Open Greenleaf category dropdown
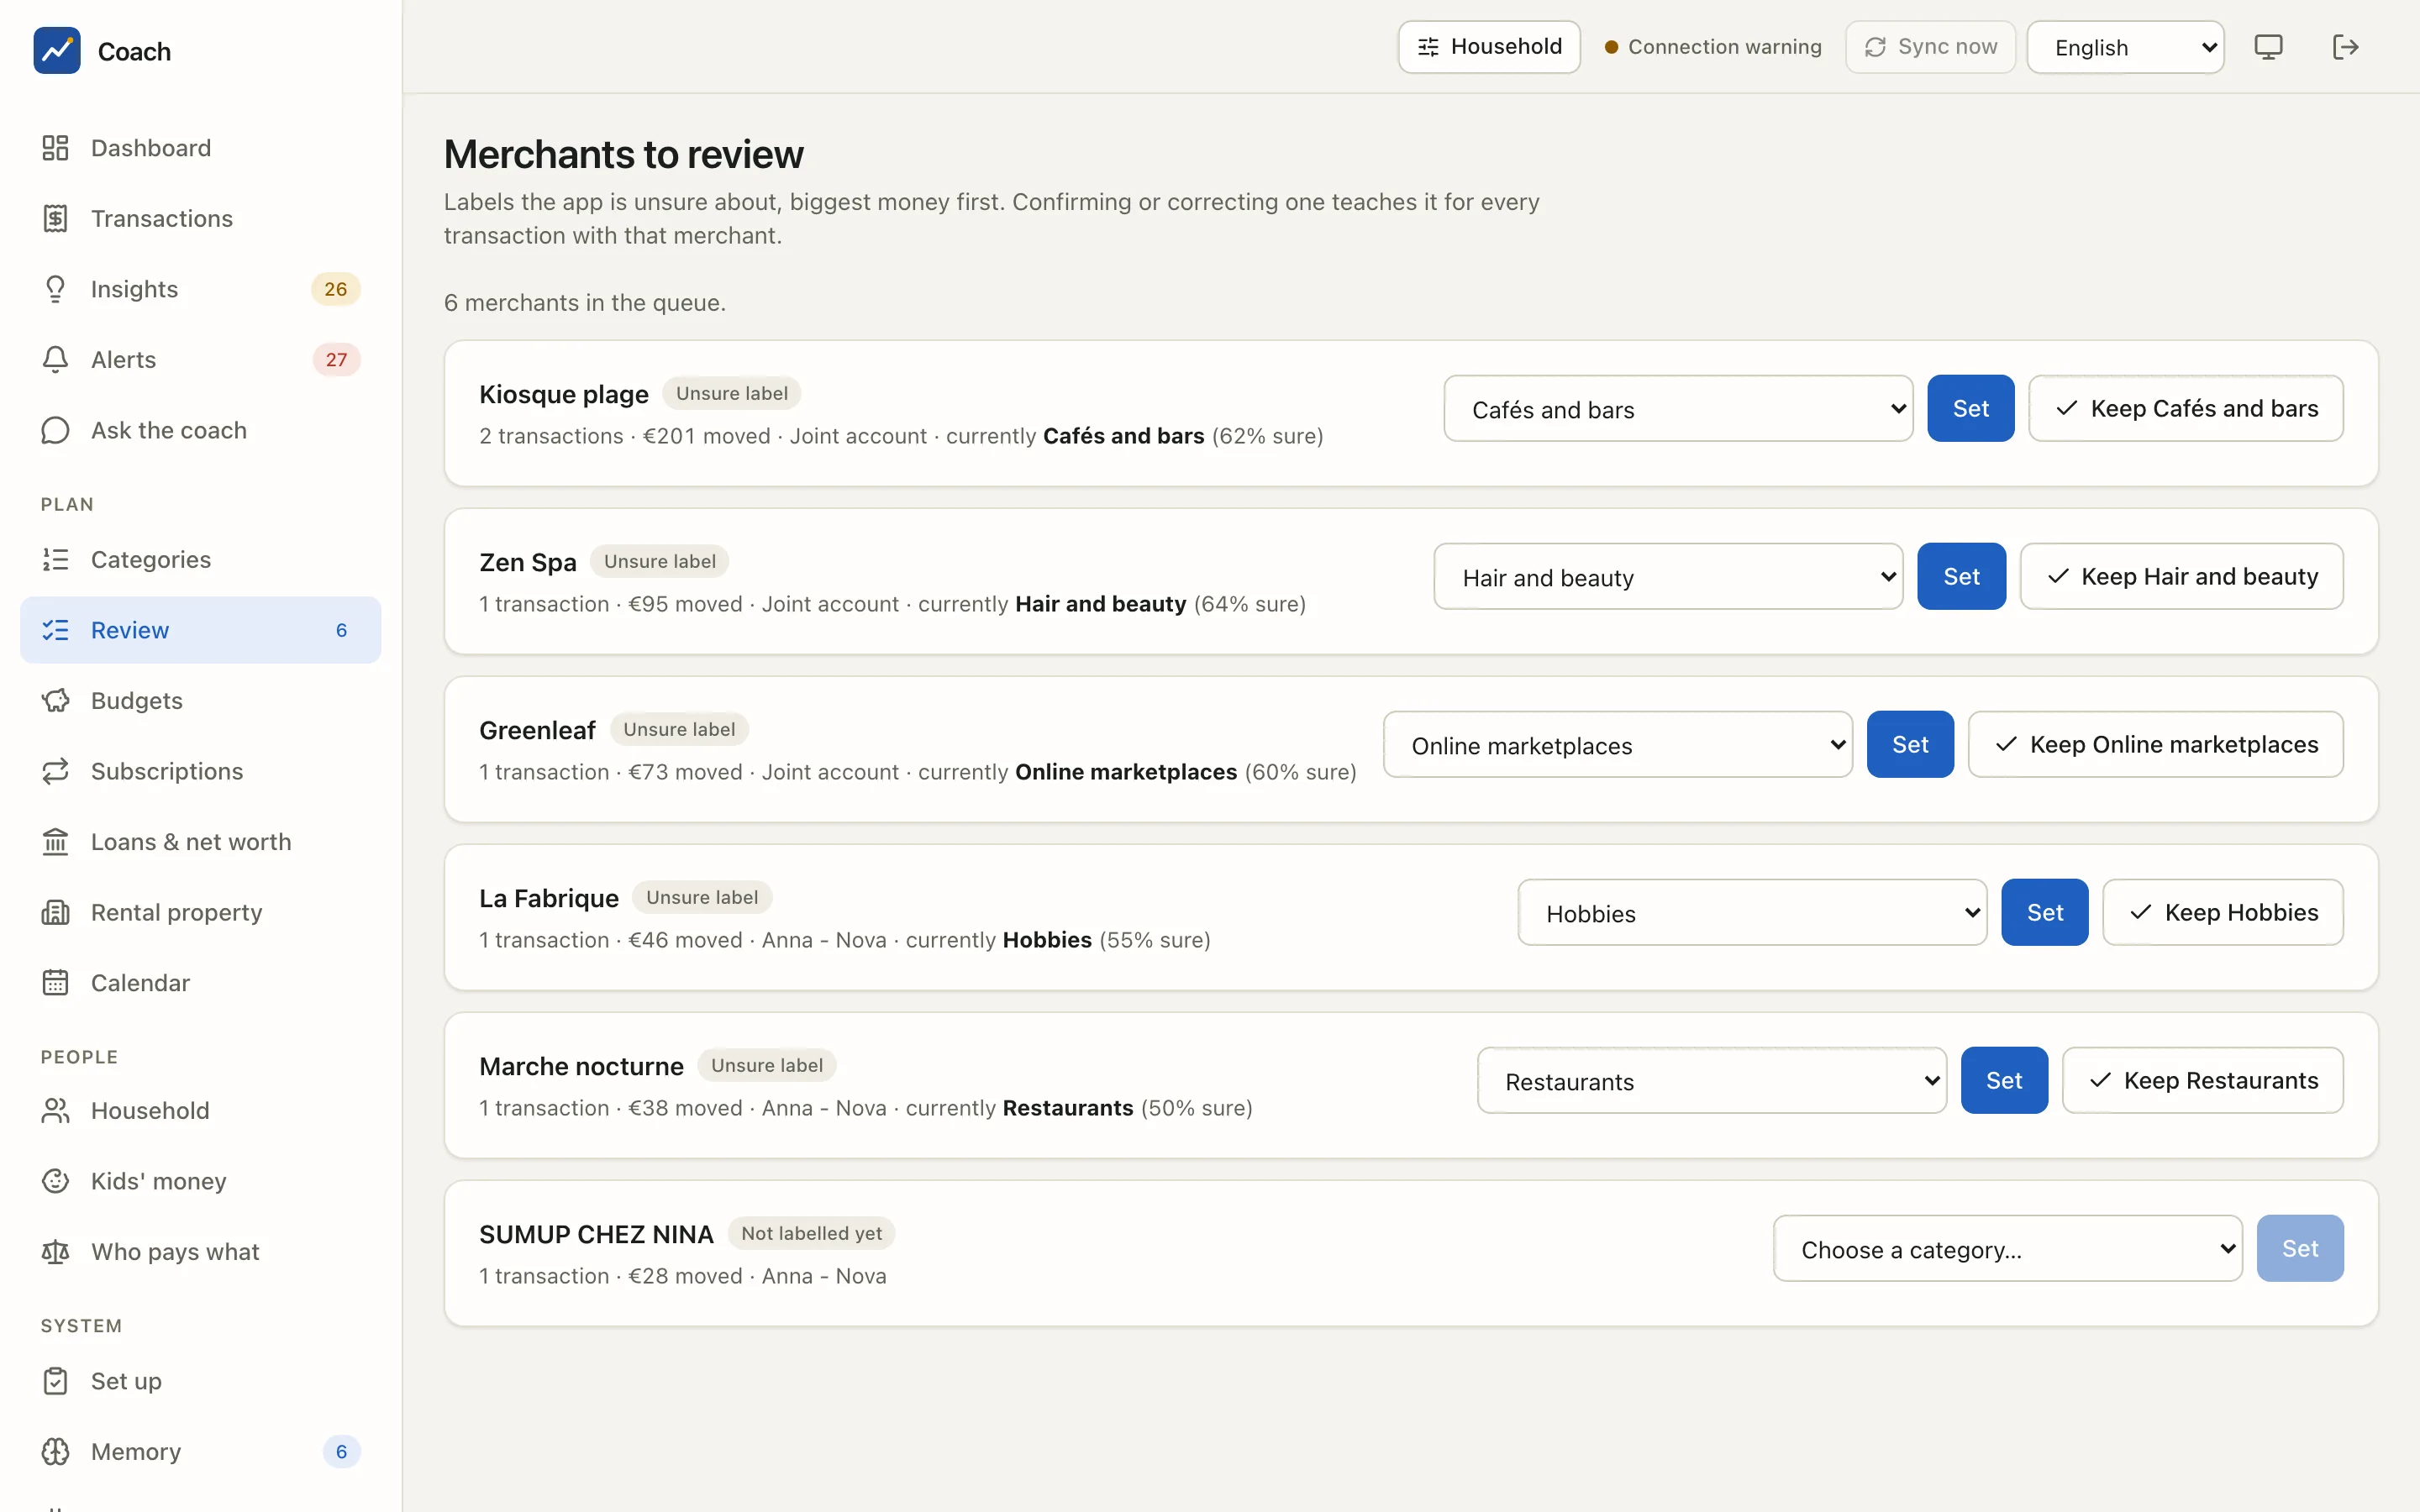The height and width of the screenshot is (1512, 2420). click(x=1617, y=744)
